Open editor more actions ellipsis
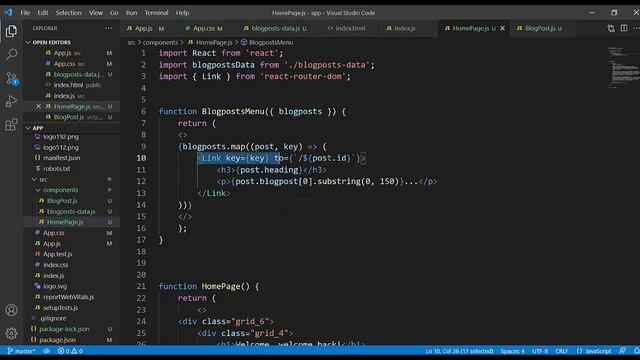 636,28
